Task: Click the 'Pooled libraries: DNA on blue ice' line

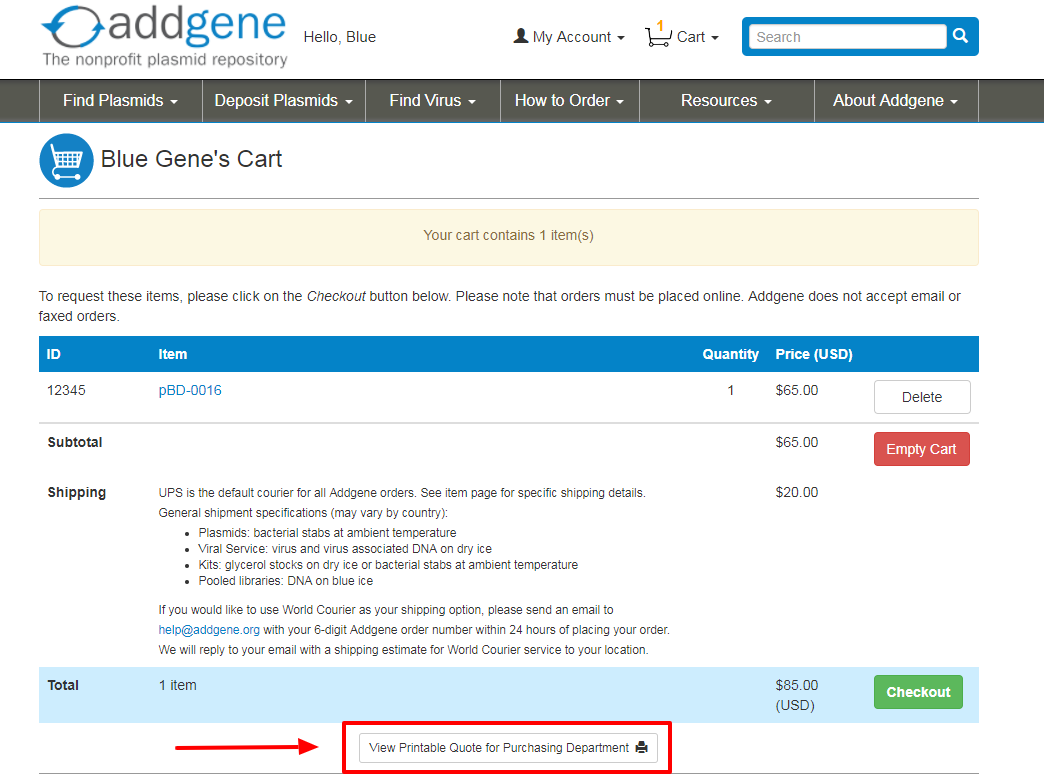Action: [x=286, y=581]
